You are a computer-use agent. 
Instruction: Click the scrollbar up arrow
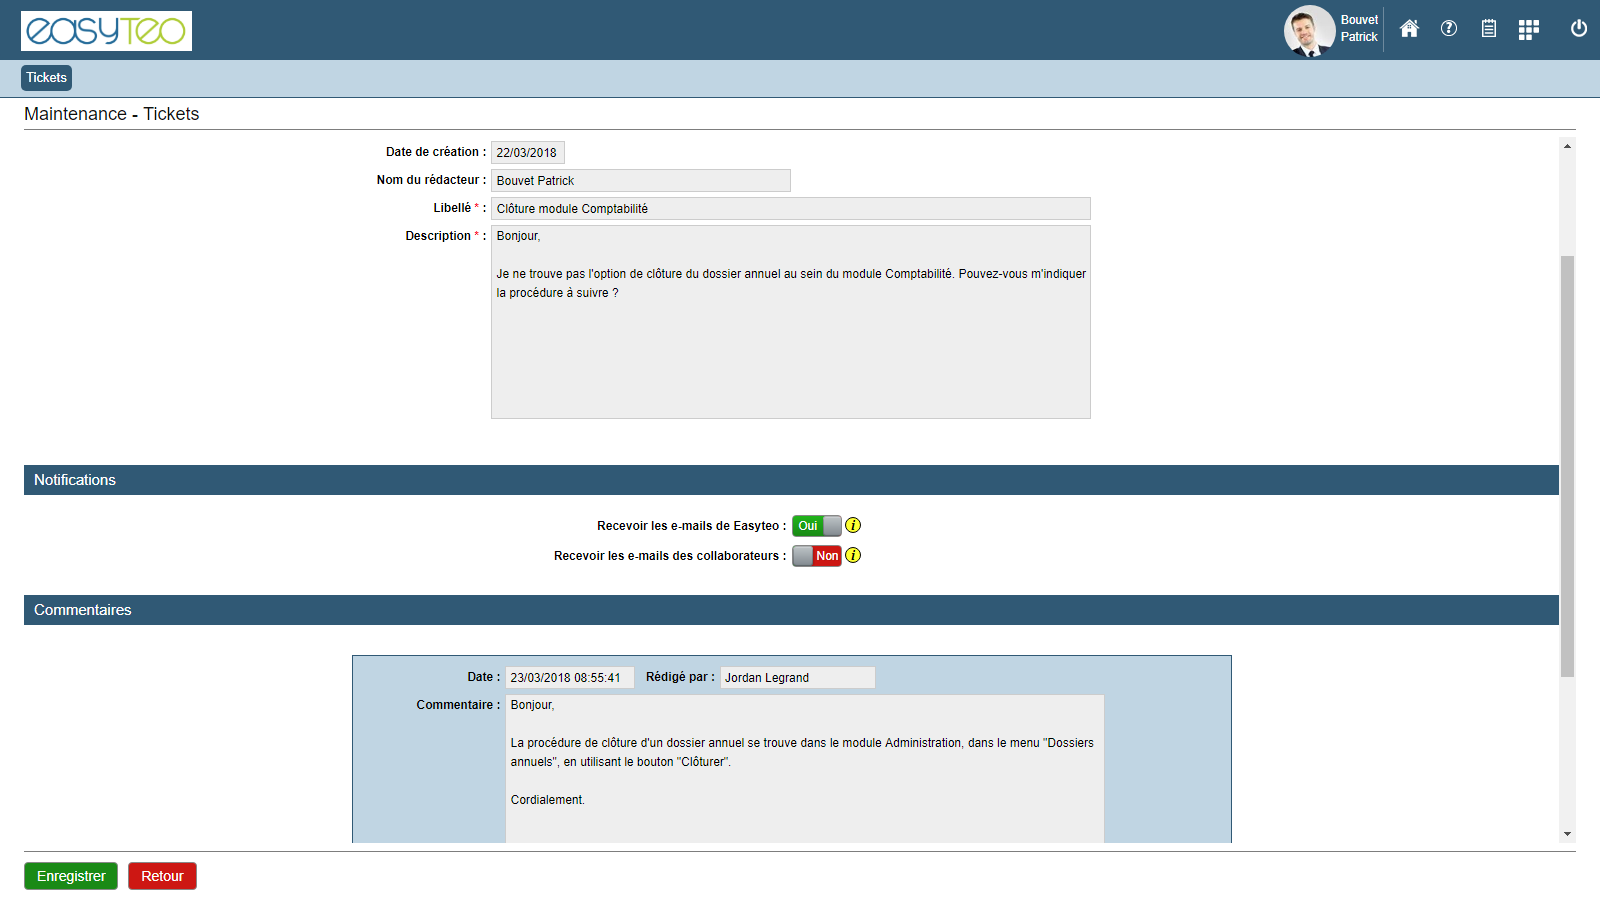1567,146
